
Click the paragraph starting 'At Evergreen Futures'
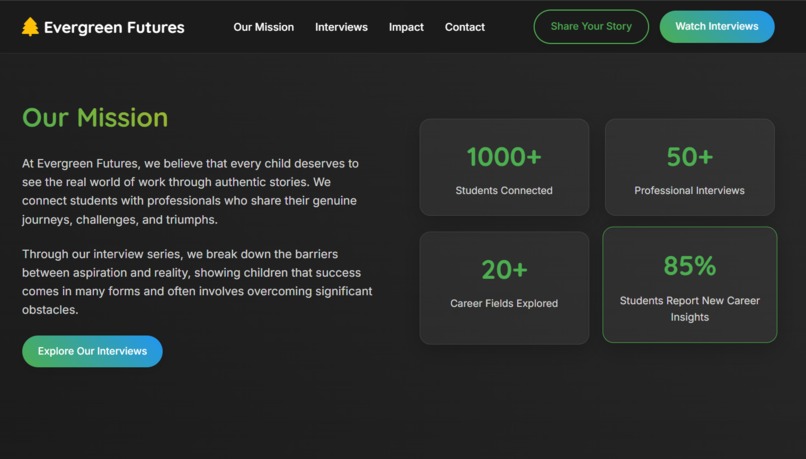tap(190, 192)
